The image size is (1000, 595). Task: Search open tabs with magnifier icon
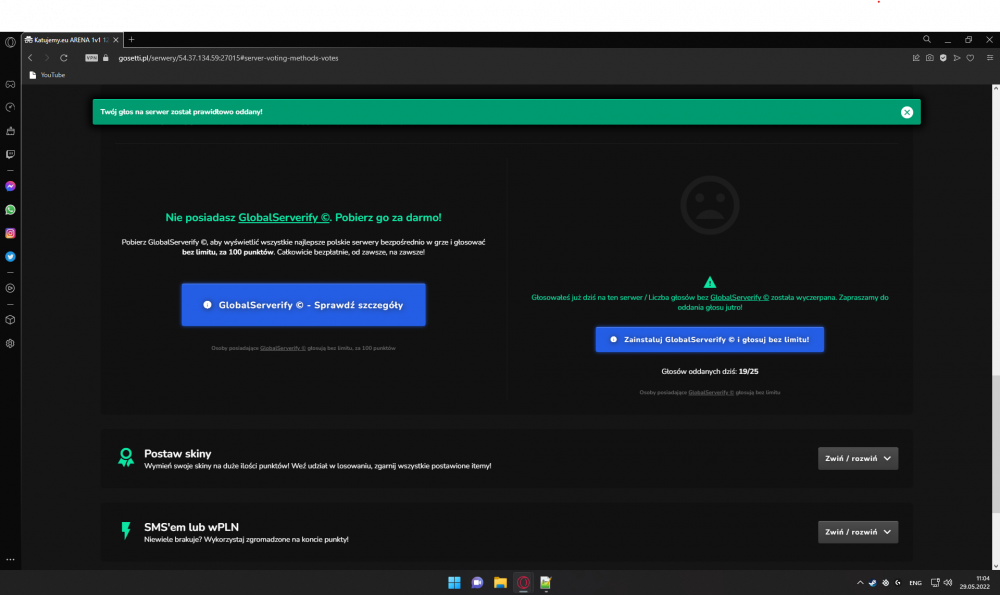pos(927,40)
